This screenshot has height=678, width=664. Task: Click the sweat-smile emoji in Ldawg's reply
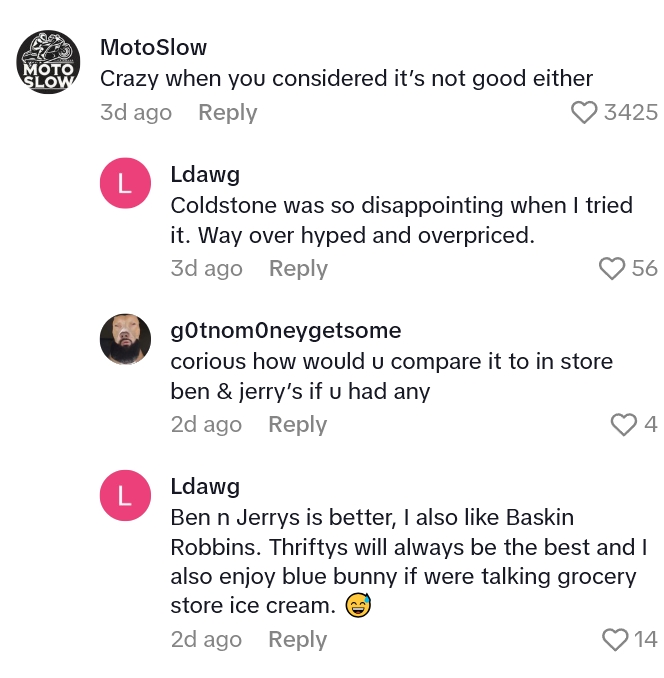click(x=358, y=605)
